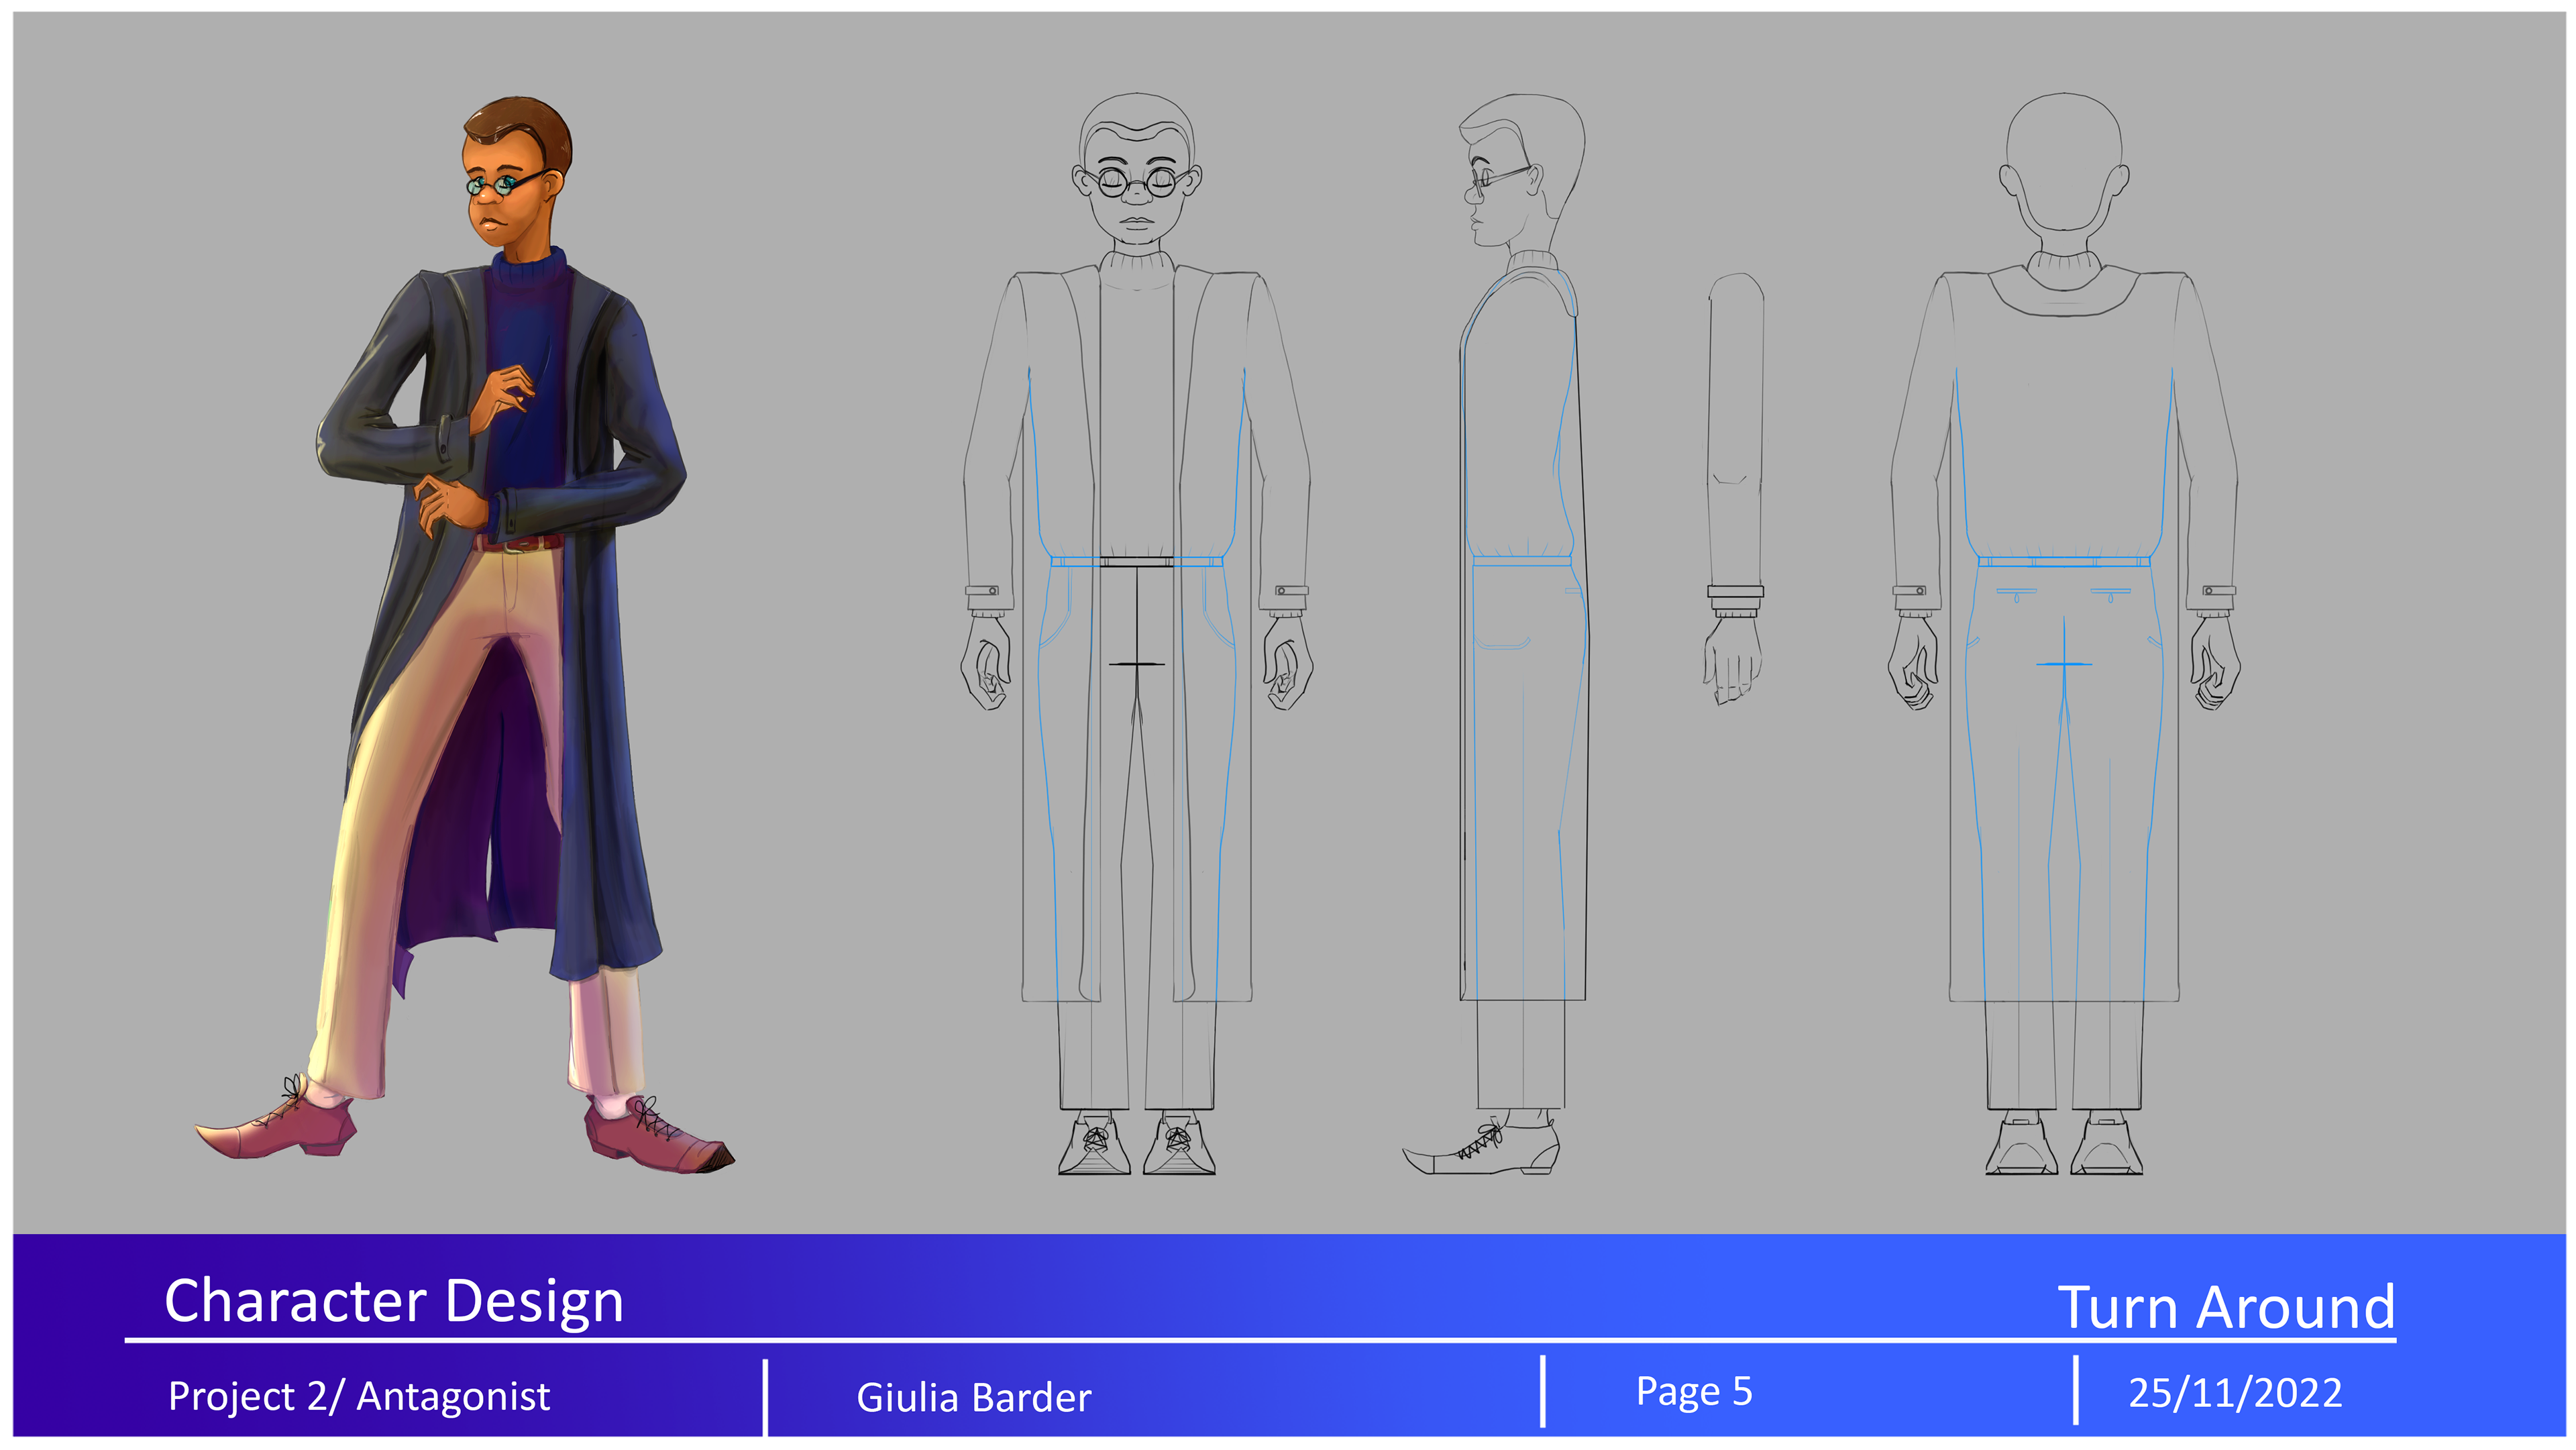The height and width of the screenshot is (1450, 2576).
Task: Click the 'Turn Around' heading
Action: point(2225,1307)
